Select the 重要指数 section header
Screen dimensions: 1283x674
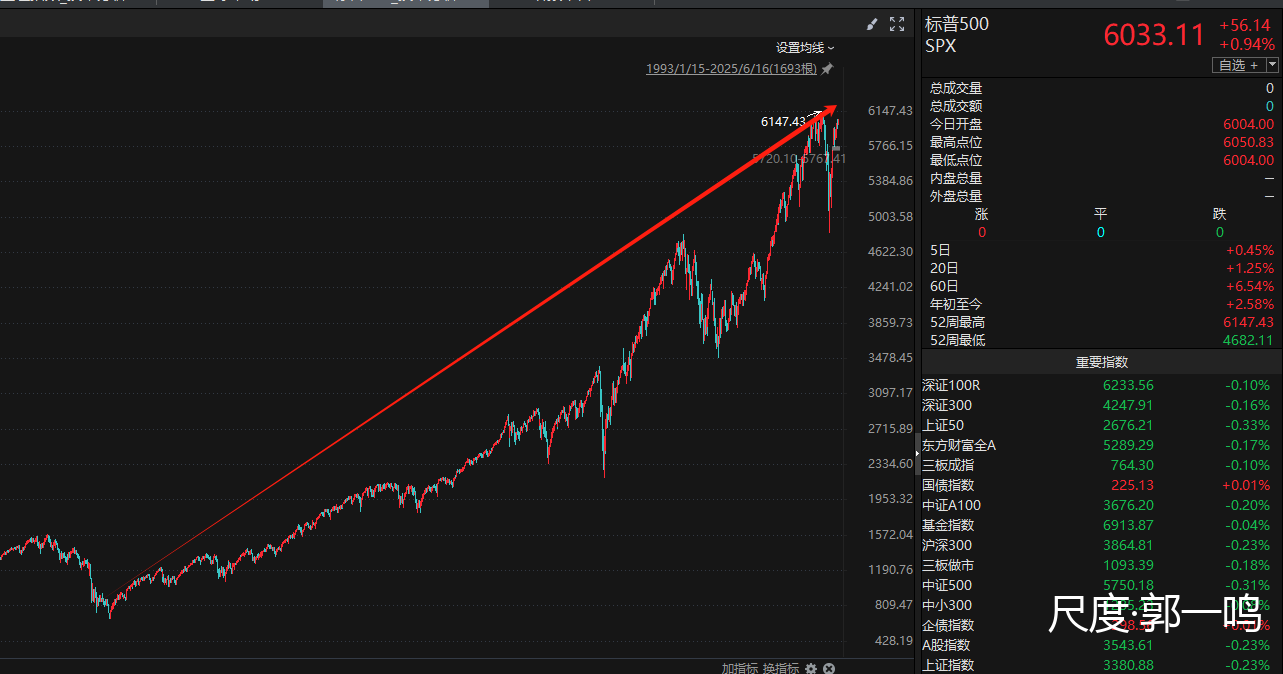[x=1101, y=362]
